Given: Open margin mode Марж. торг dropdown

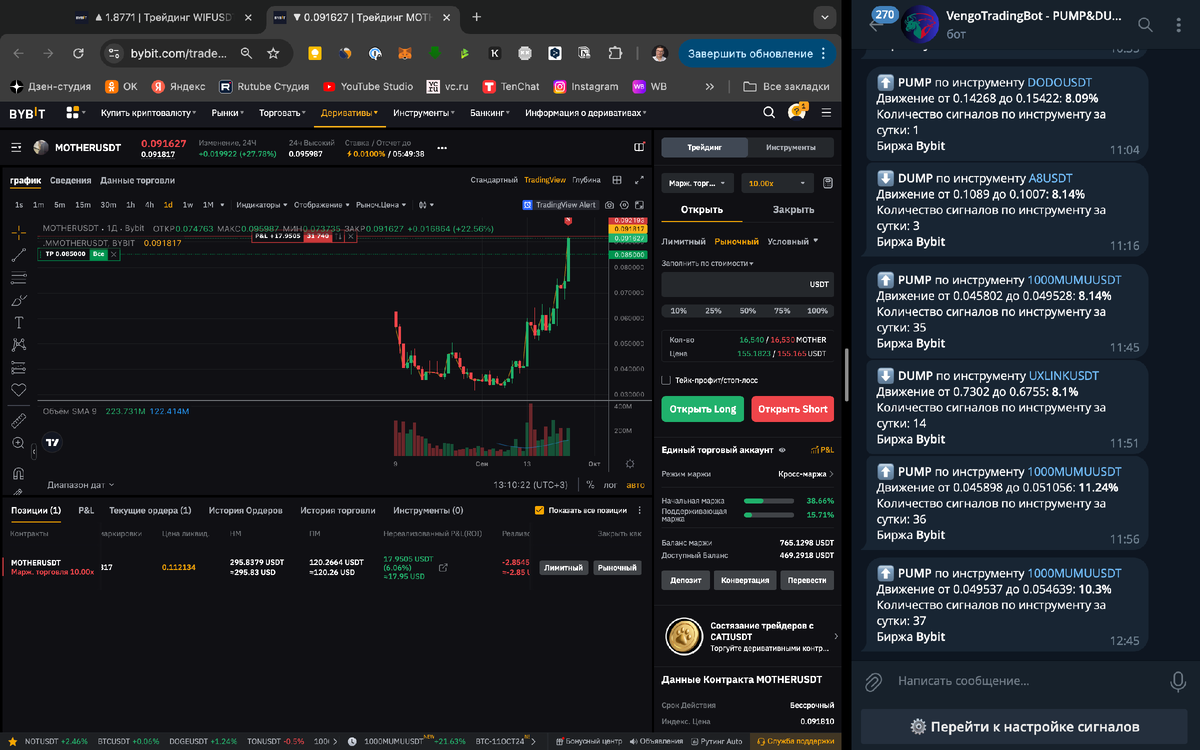Looking at the screenshot, I should pyautogui.click(x=698, y=183).
